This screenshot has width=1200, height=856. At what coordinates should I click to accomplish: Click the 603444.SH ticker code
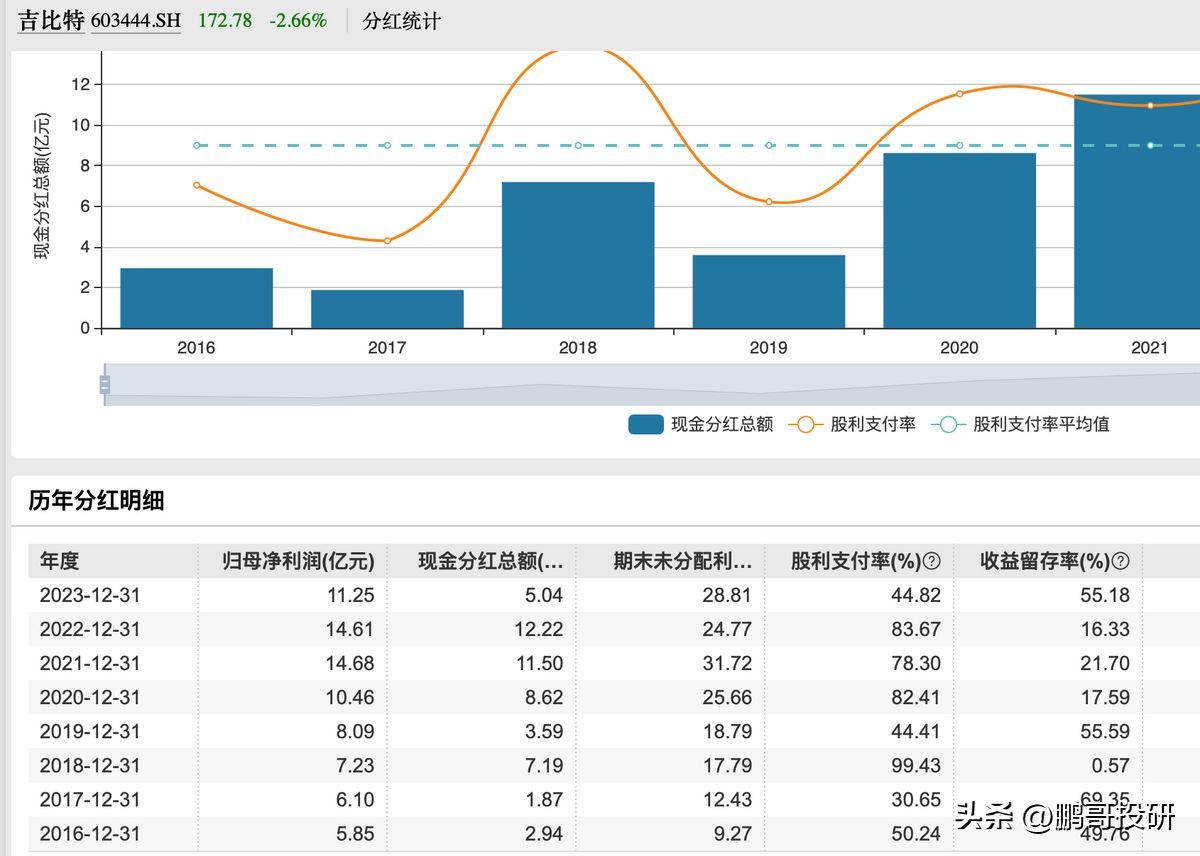(136, 21)
